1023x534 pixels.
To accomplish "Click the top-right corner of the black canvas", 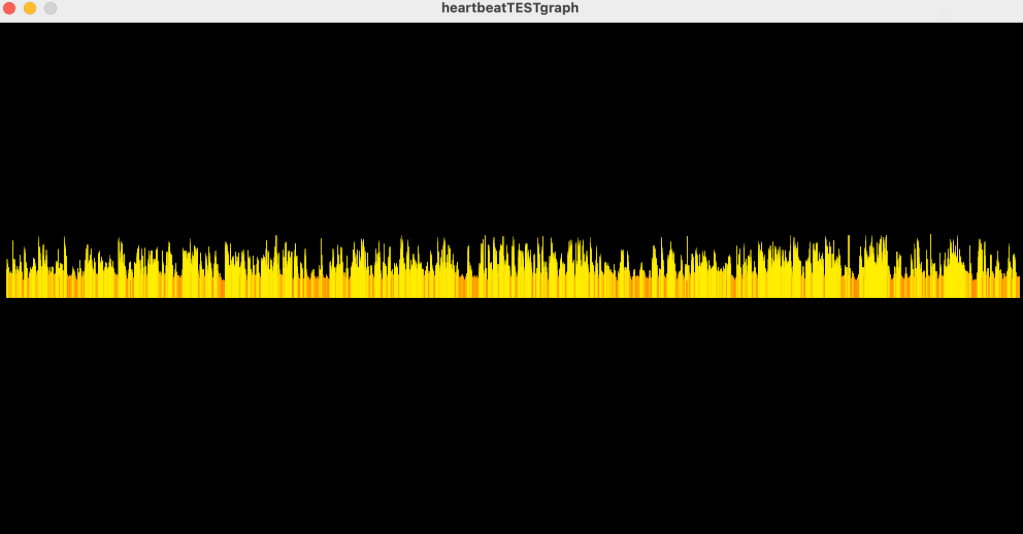I will (x=1018, y=27).
